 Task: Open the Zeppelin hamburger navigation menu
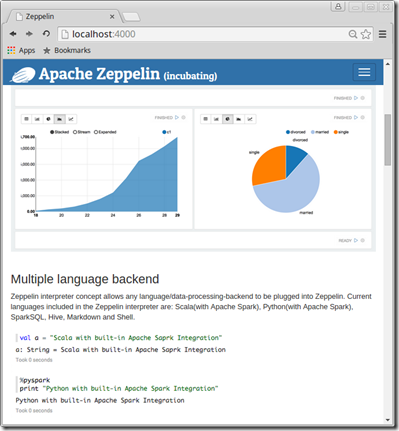[364, 72]
